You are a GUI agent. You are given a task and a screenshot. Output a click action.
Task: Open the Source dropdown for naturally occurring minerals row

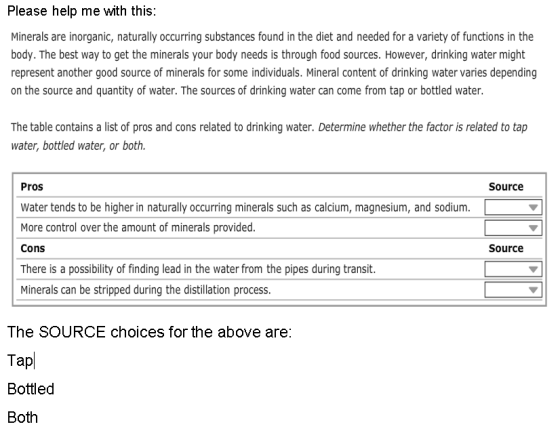tap(513, 207)
